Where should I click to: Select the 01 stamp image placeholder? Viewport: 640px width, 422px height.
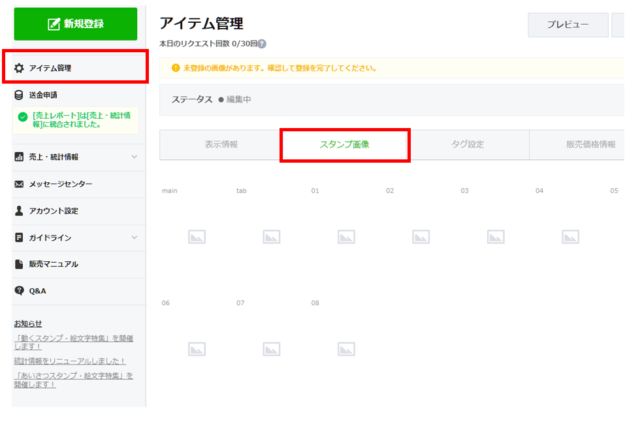coord(346,237)
